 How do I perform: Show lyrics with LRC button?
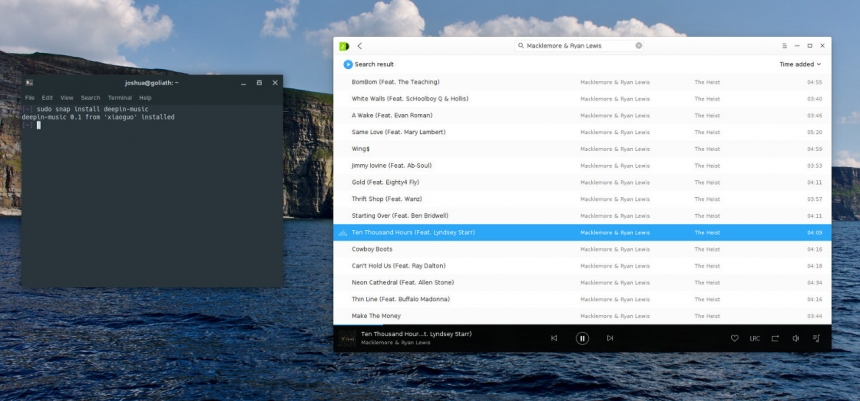(x=755, y=338)
